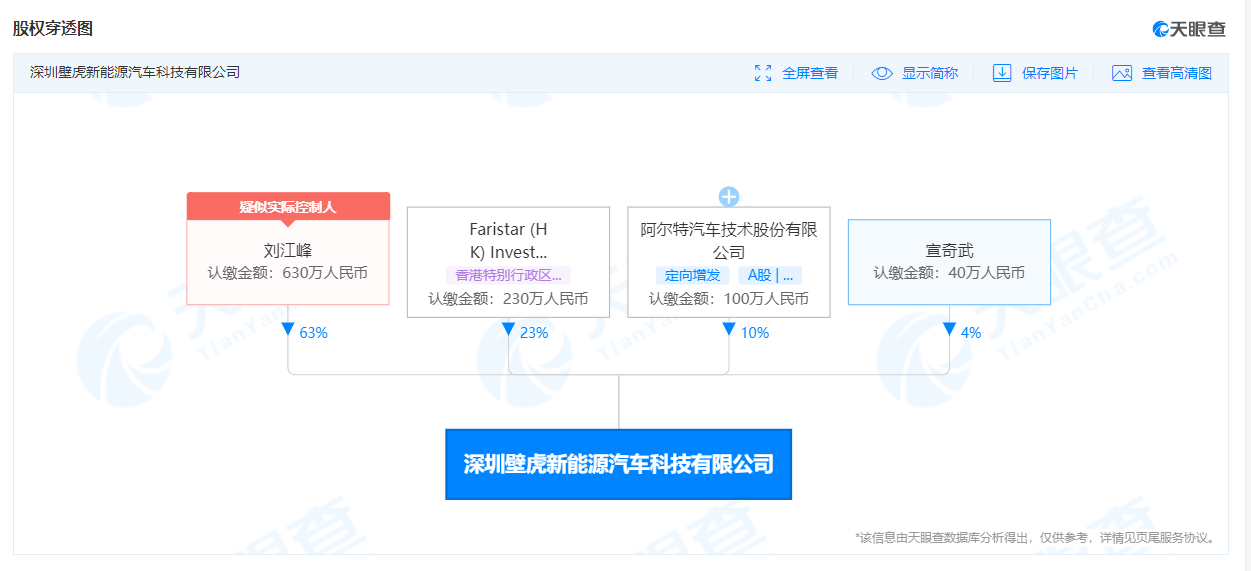Click the 10% blue arrow marker
Screen dimensions: 1251x571
(728, 330)
